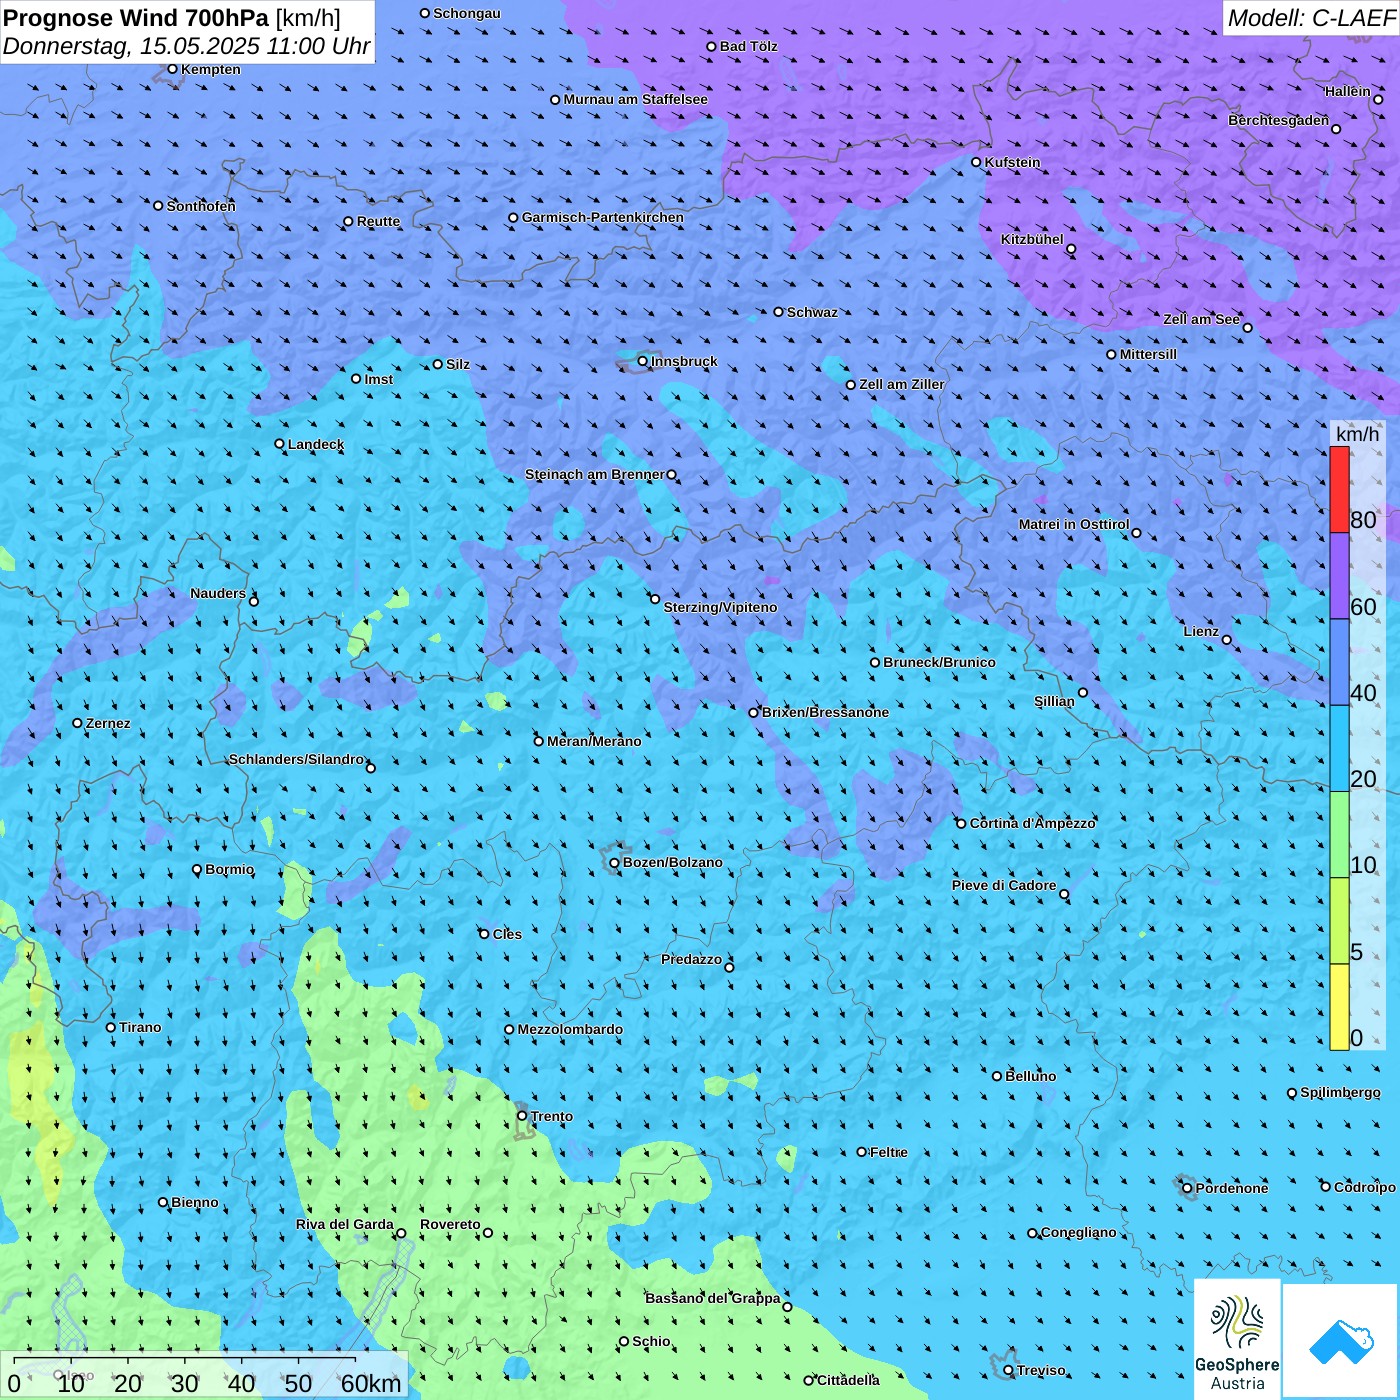Click the Spilimbergo city label
Image resolution: width=1400 pixels, height=1400 pixels.
pos(1340,1092)
